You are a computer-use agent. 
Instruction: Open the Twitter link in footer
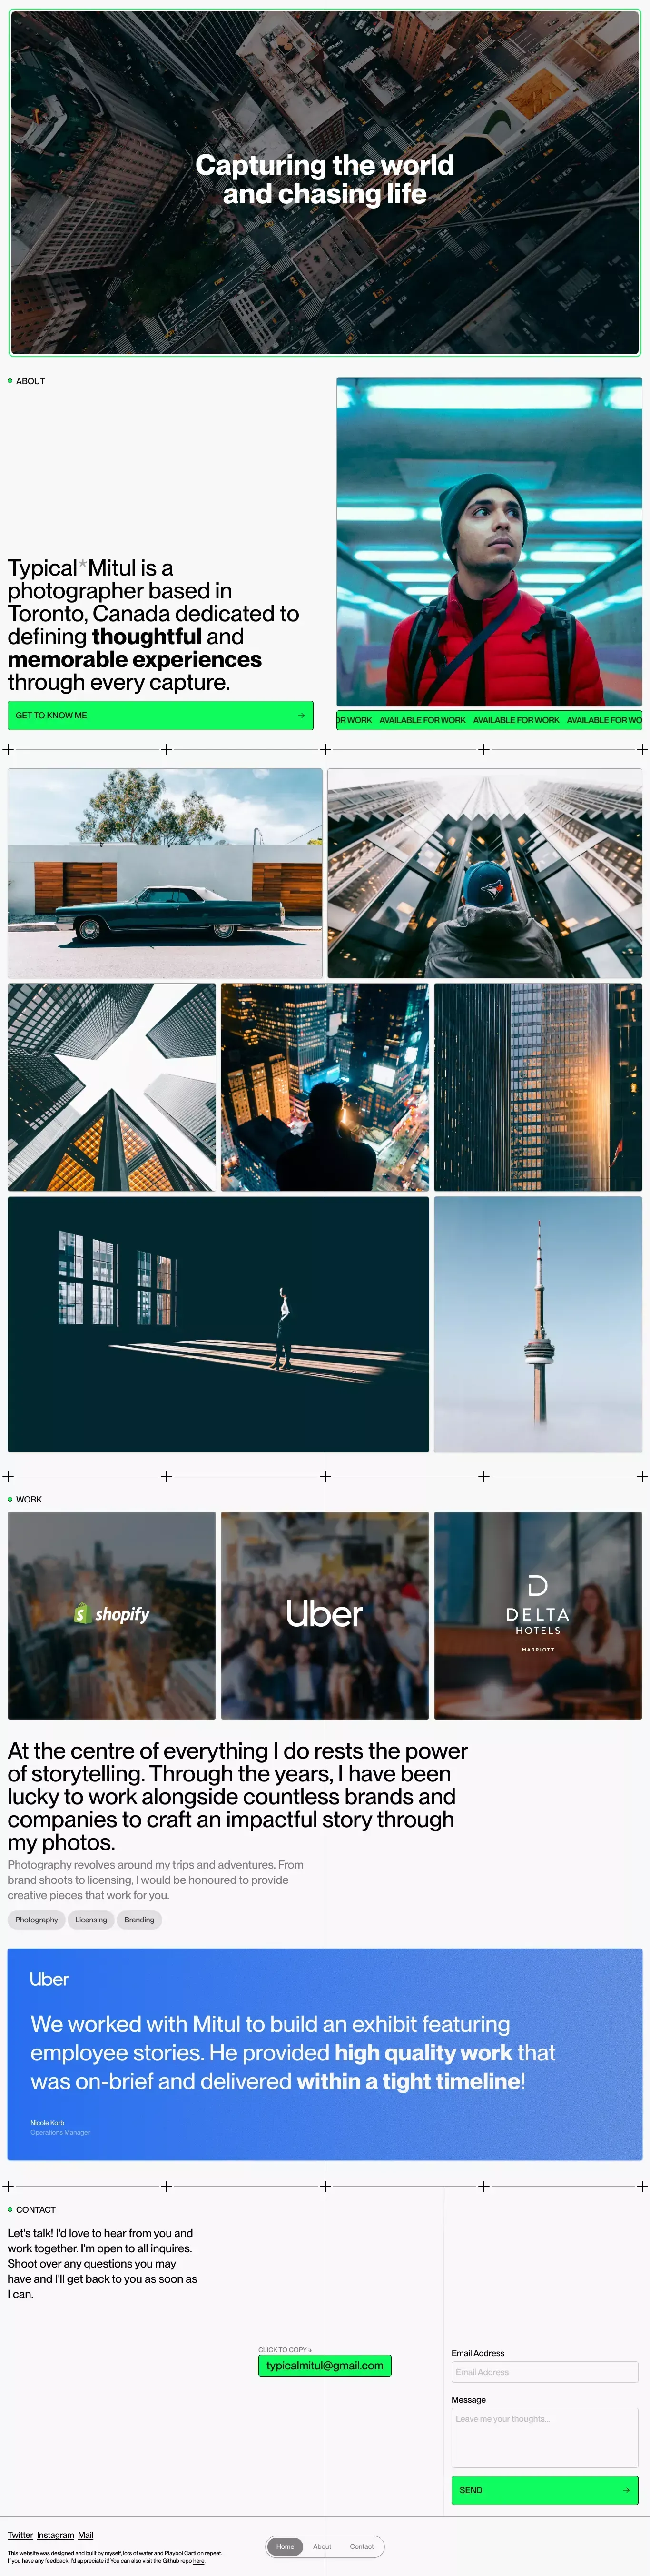[x=20, y=2534]
